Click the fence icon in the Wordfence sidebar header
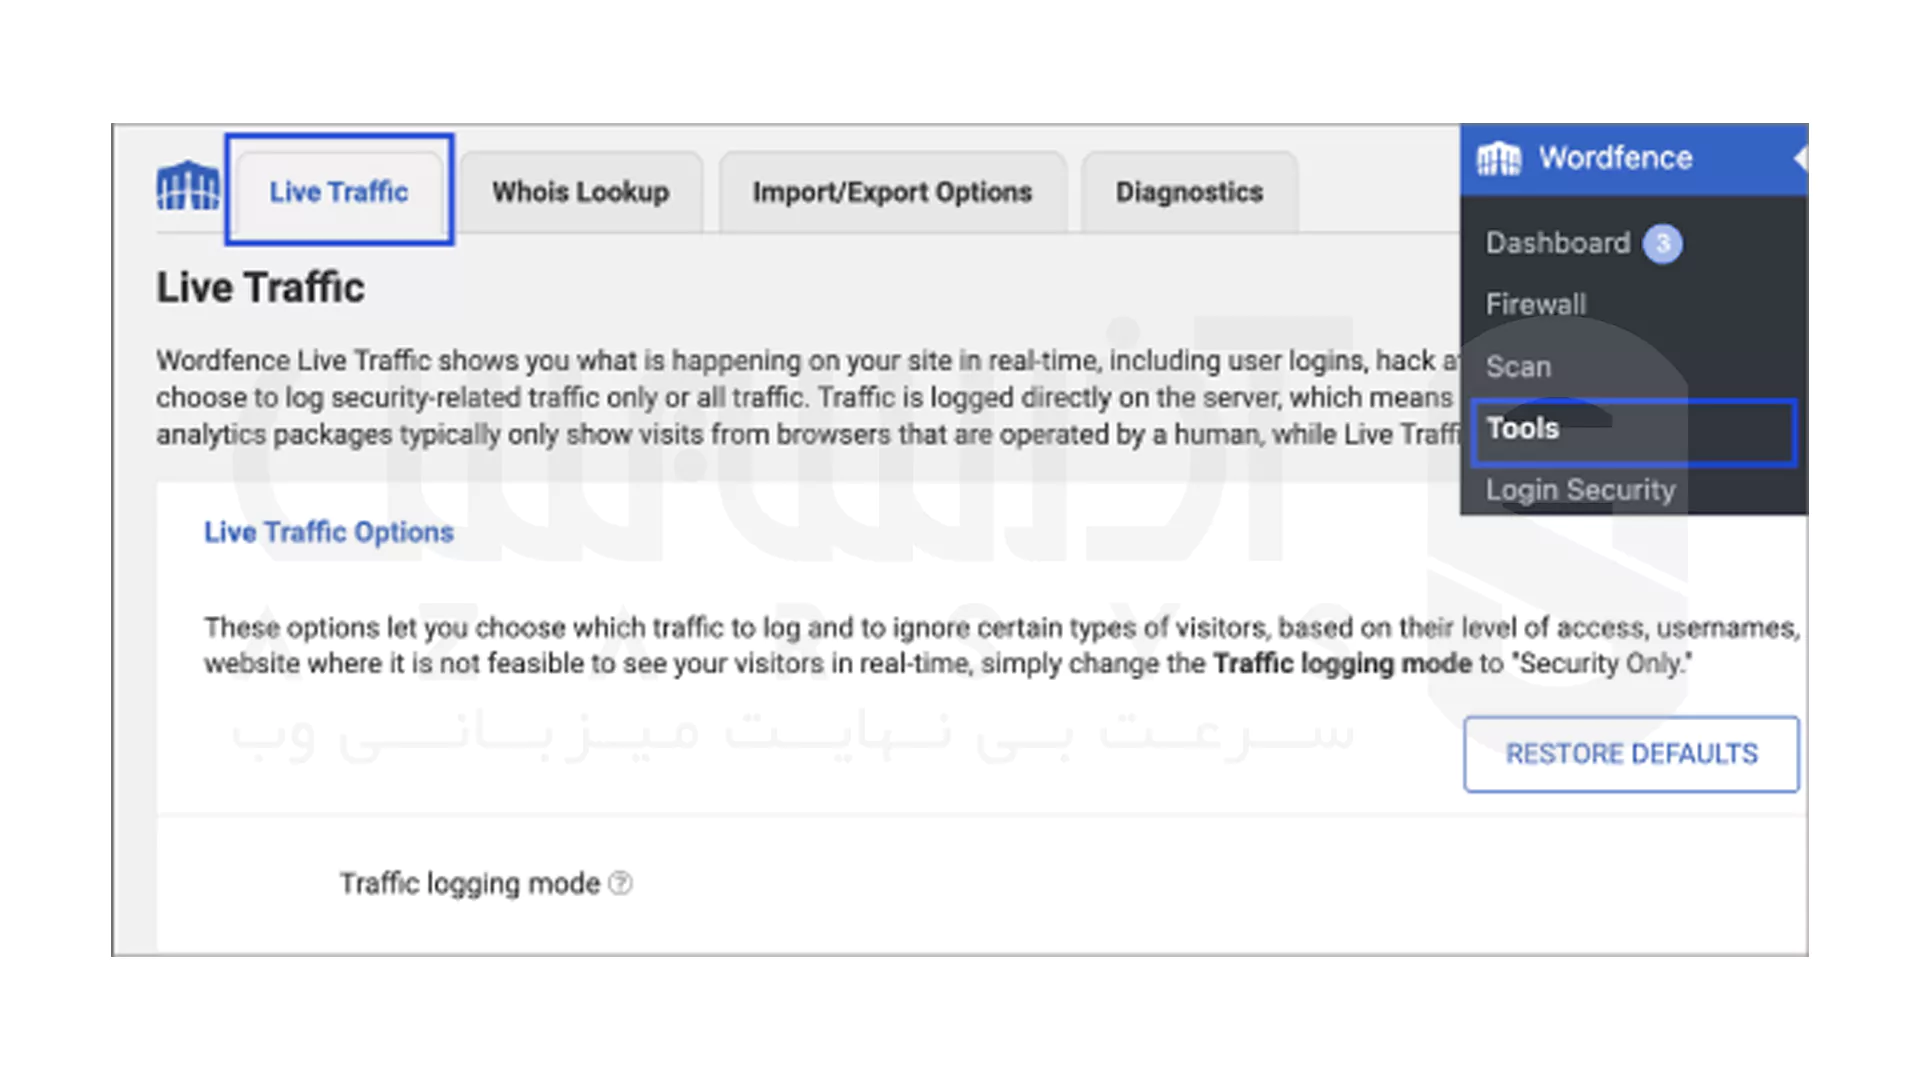 [1498, 158]
